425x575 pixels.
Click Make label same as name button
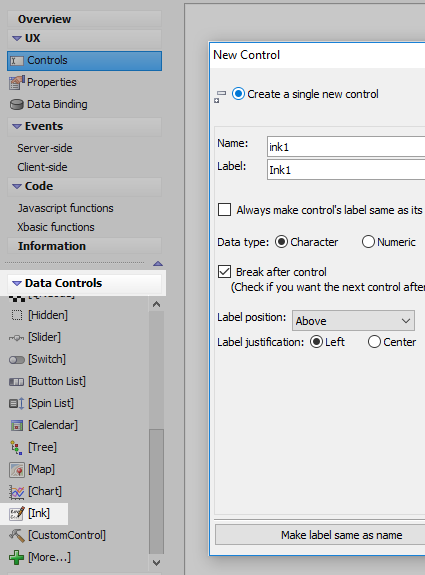[x=341, y=535]
